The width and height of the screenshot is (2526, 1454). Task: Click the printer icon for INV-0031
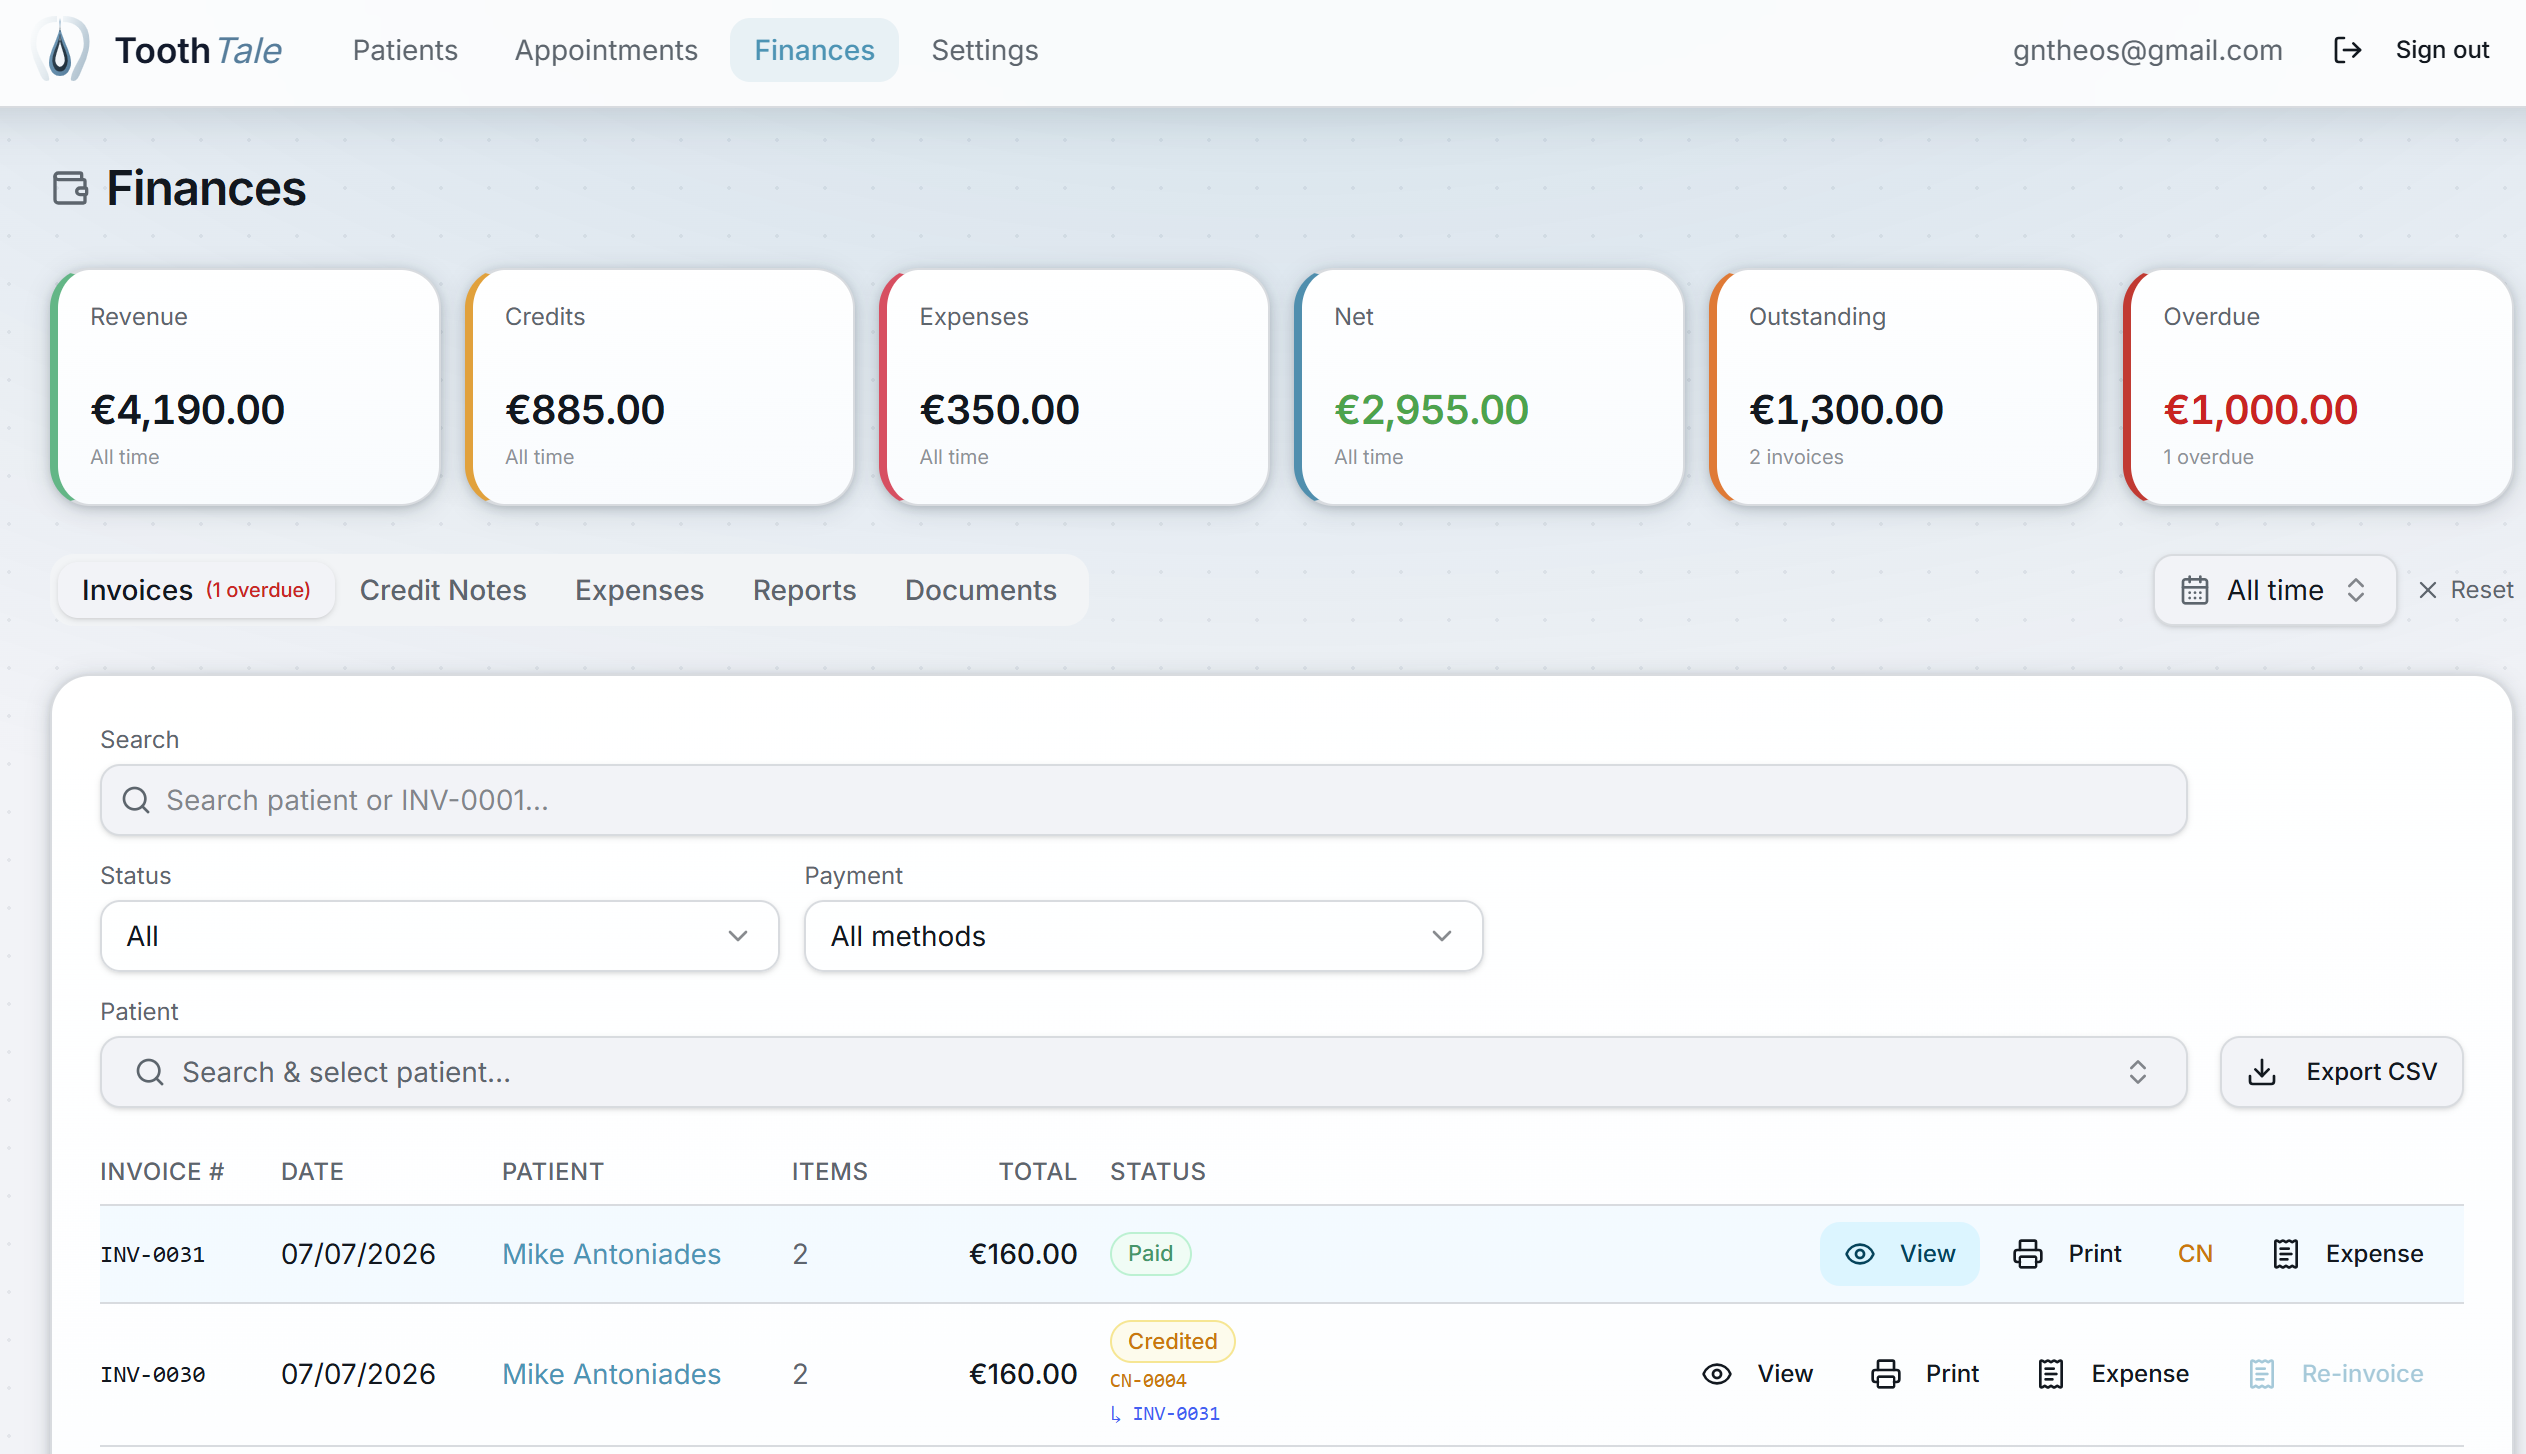click(x=2028, y=1254)
